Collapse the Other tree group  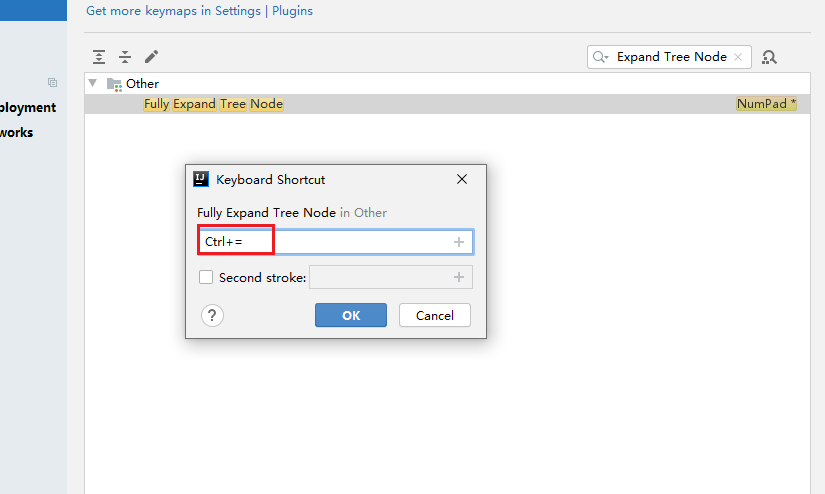tap(93, 83)
